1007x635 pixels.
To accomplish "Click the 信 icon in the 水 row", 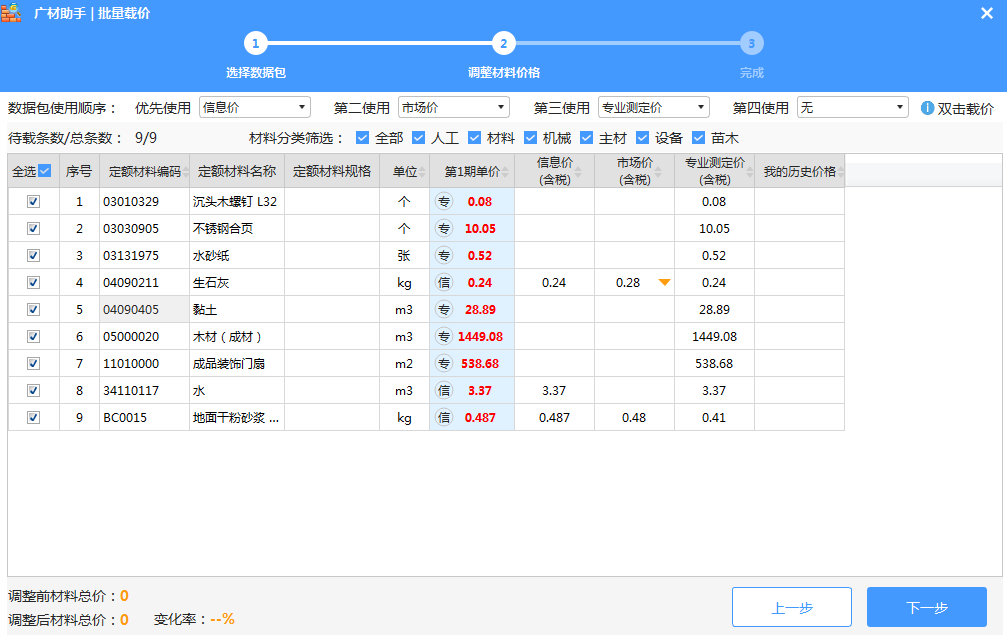I will click(x=444, y=391).
